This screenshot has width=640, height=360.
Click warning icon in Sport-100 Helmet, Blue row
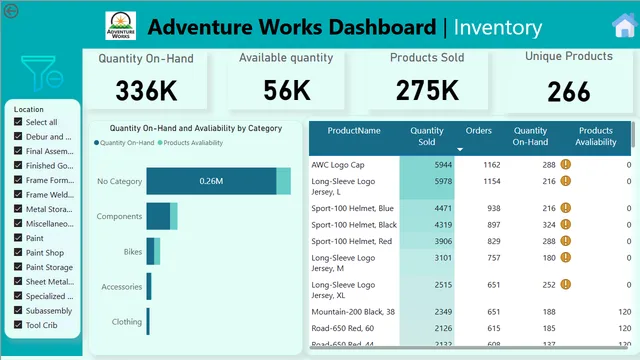[x=565, y=208]
